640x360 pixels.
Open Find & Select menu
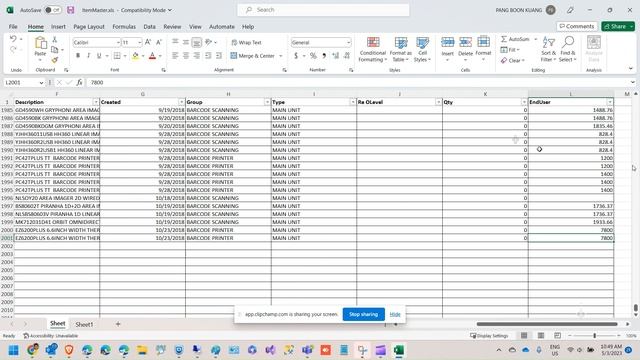point(567,49)
